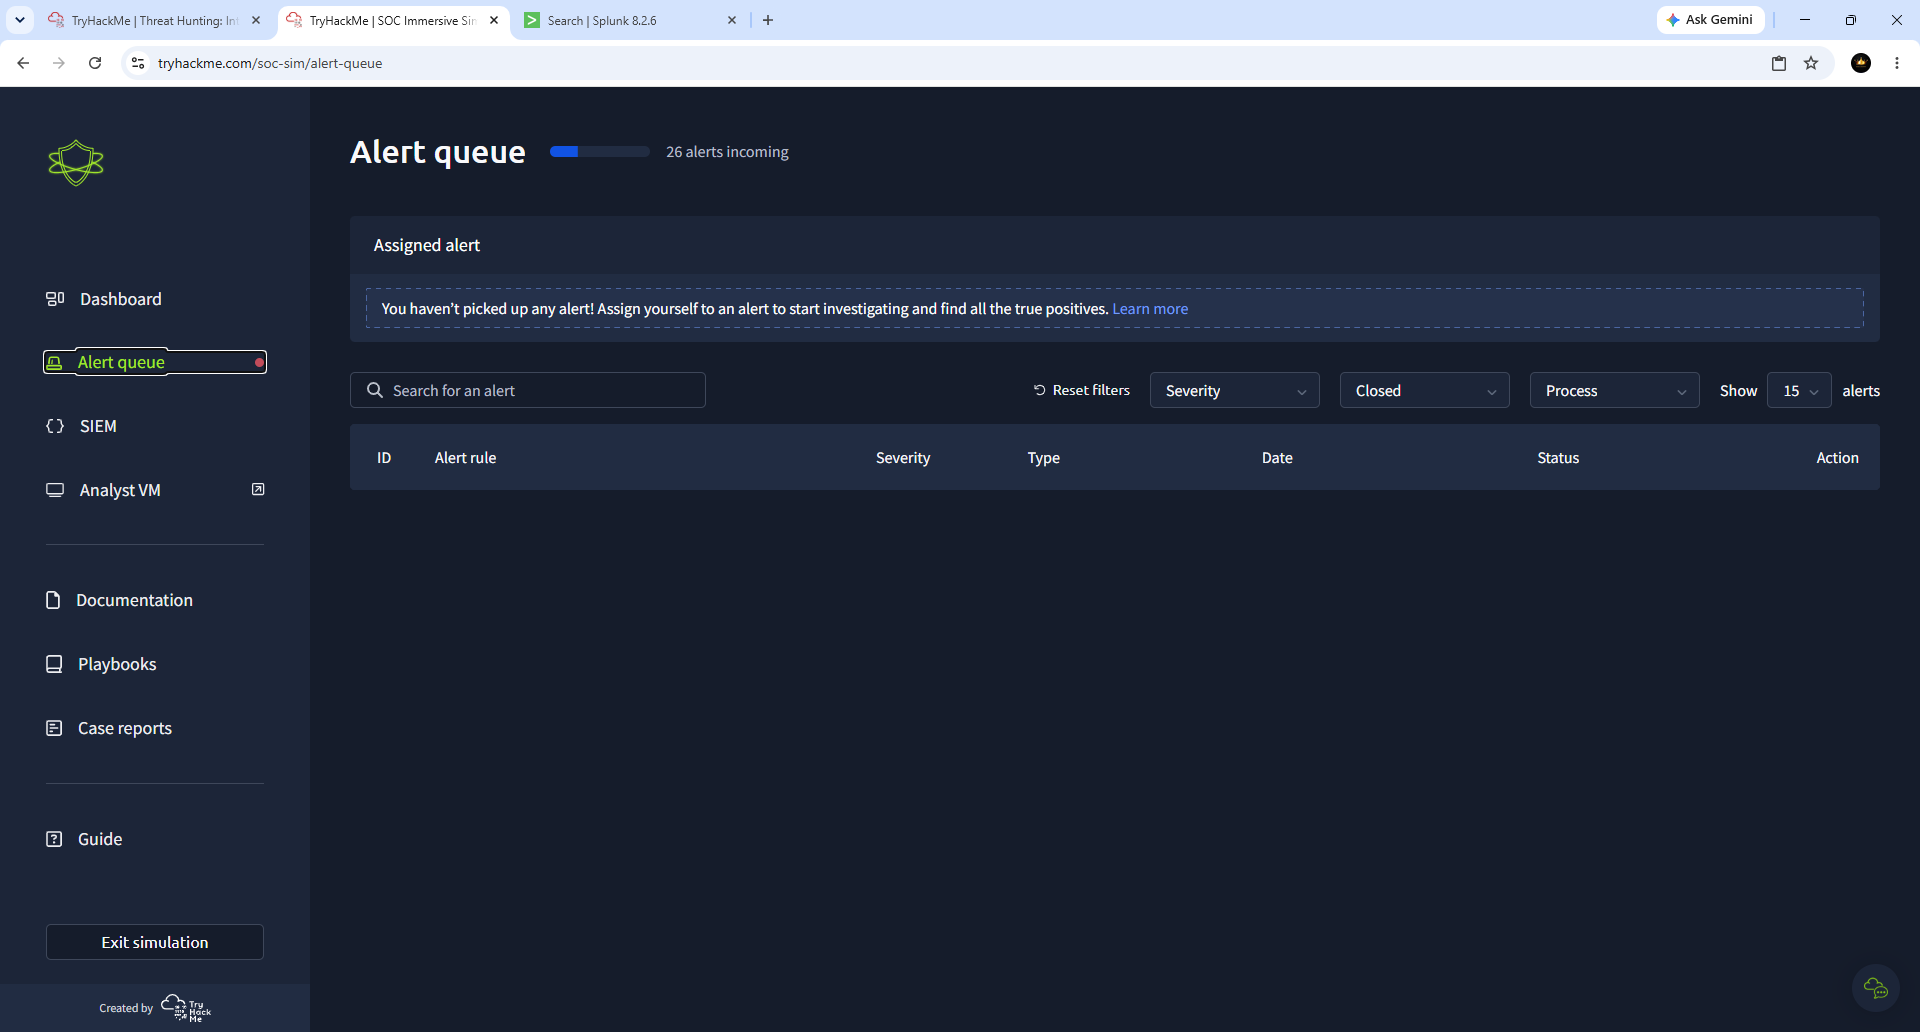The width and height of the screenshot is (1920, 1032).
Task: Click the Documentation file icon
Action: 53,600
